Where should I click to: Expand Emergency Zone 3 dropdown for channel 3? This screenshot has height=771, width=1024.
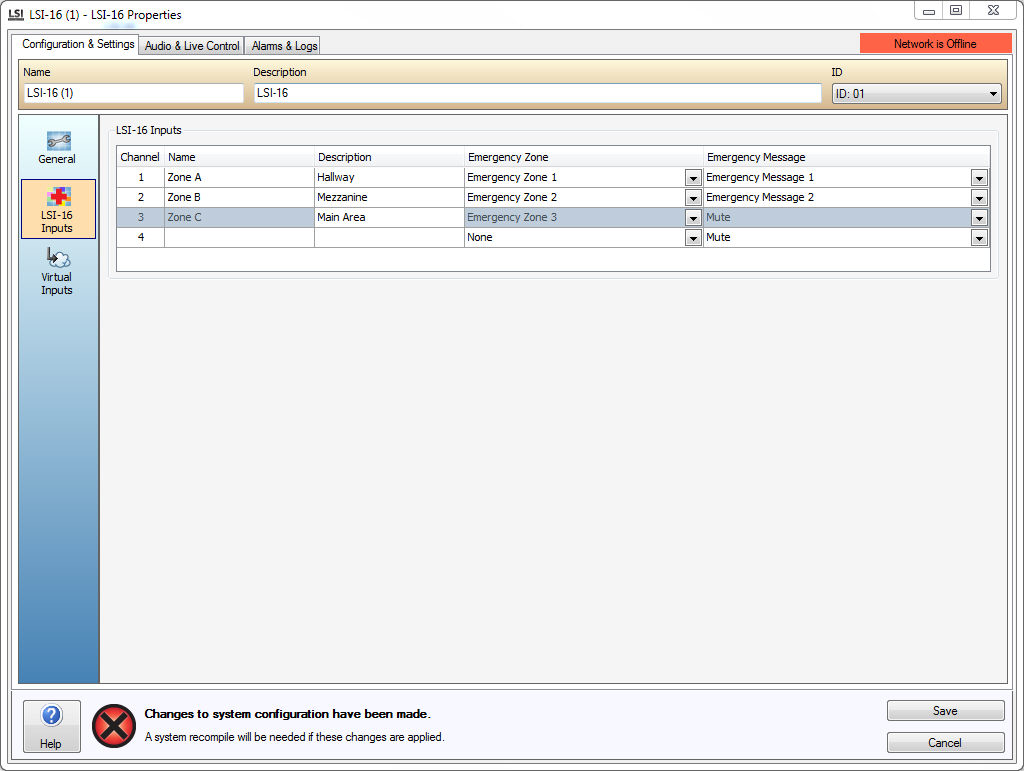pos(693,218)
